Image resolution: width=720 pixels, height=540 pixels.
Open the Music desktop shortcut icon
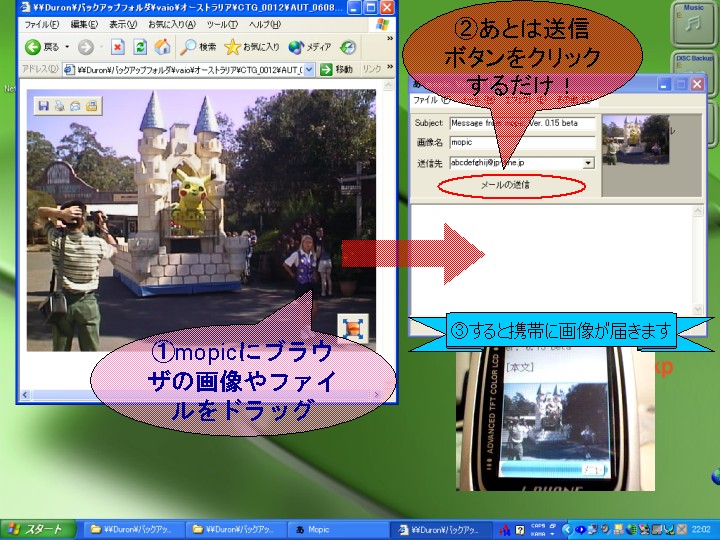click(x=693, y=24)
